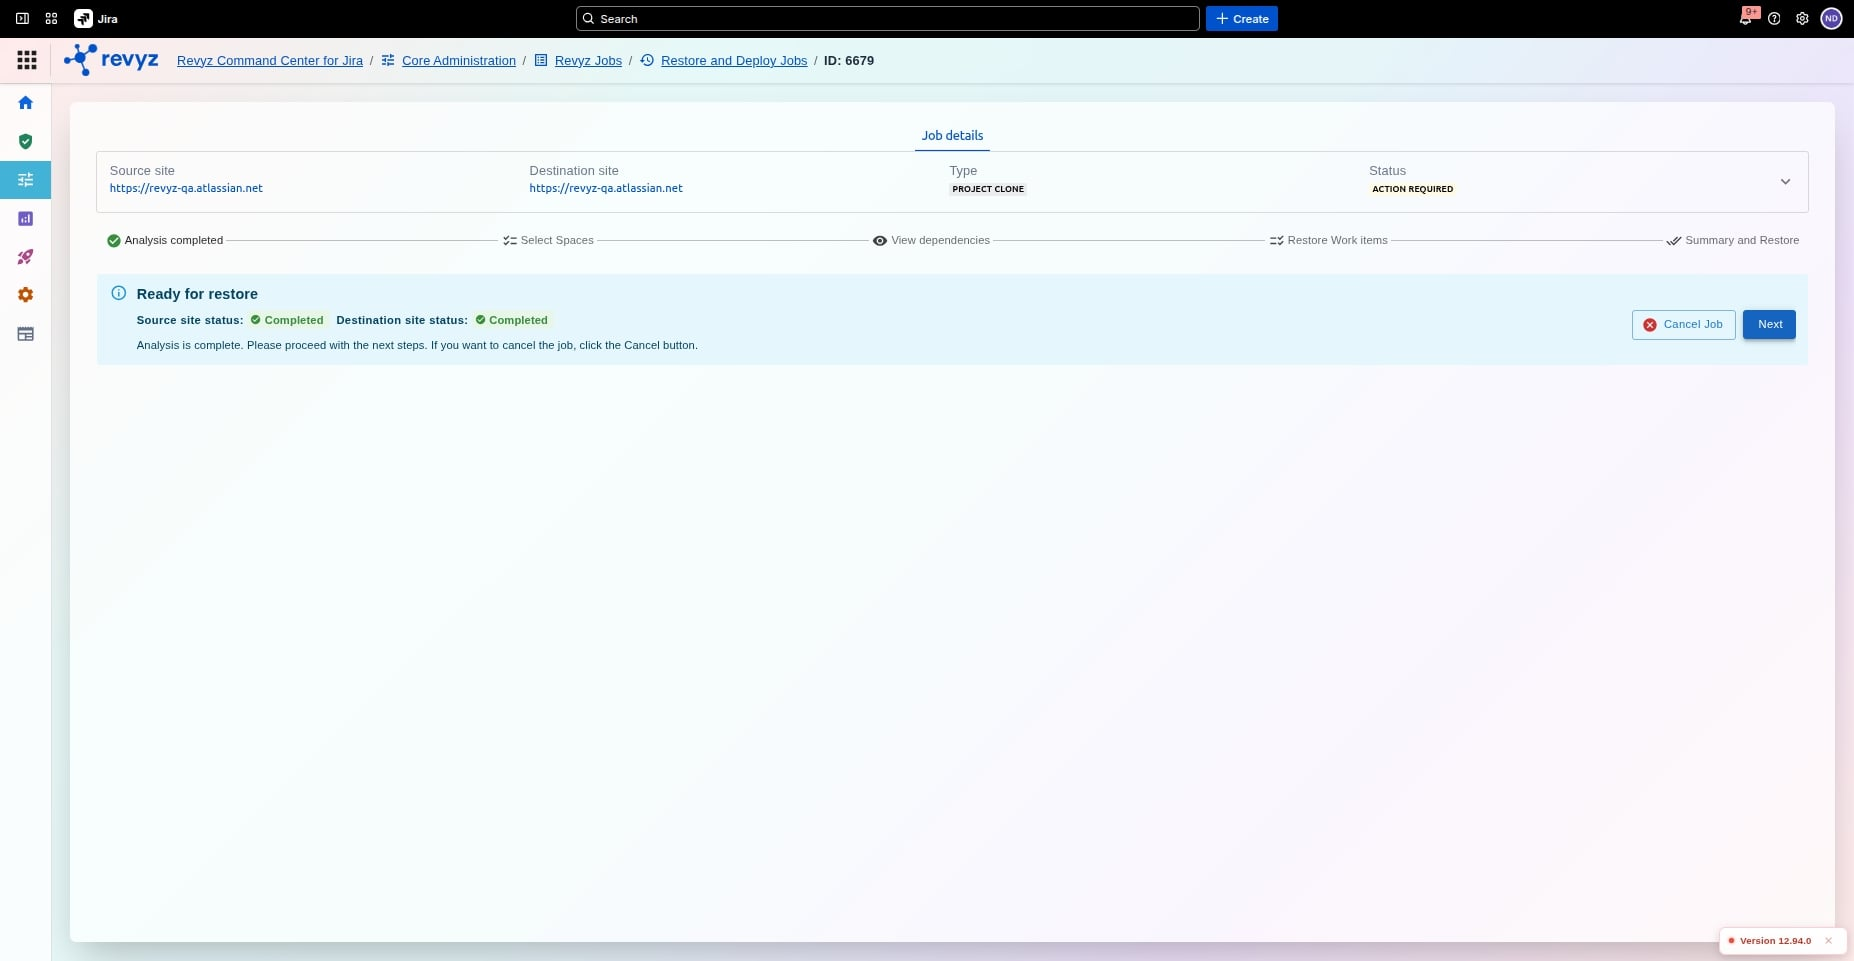The image size is (1854, 961).
Task: Click the revyz logo
Action: 111,60
